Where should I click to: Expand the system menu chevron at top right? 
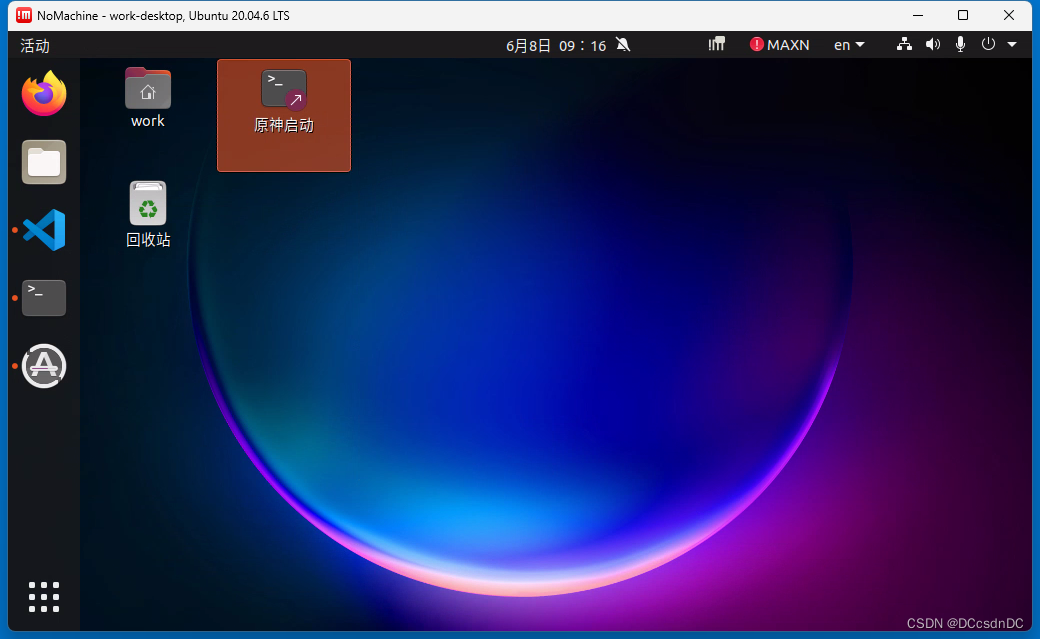coord(1012,44)
